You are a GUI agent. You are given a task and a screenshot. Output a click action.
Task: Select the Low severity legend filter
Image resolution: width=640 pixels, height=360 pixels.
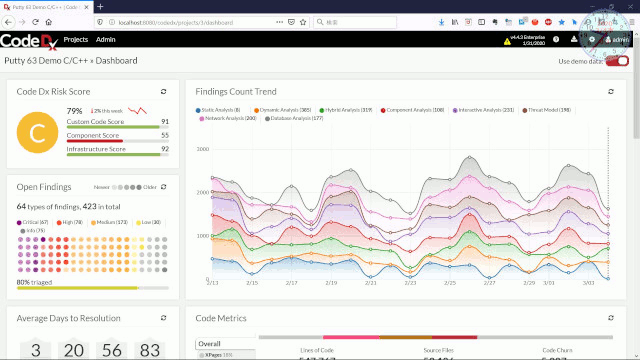click(x=149, y=222)
